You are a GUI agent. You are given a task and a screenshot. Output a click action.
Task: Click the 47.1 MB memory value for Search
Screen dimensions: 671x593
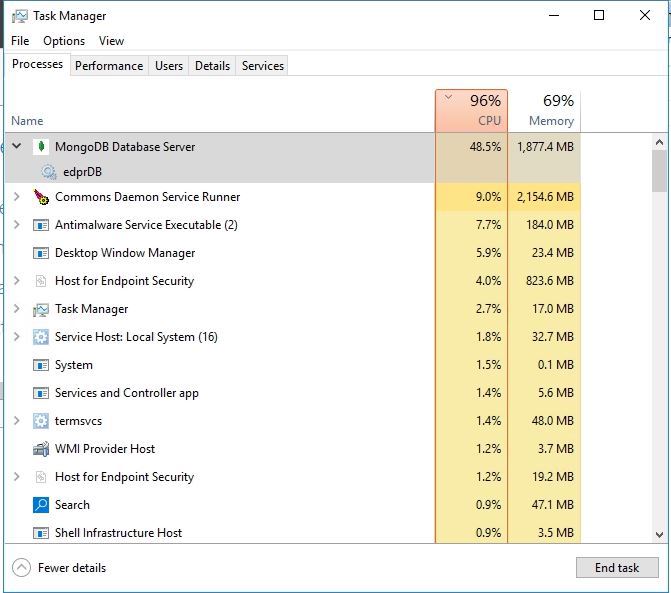[x=553, y=505]
